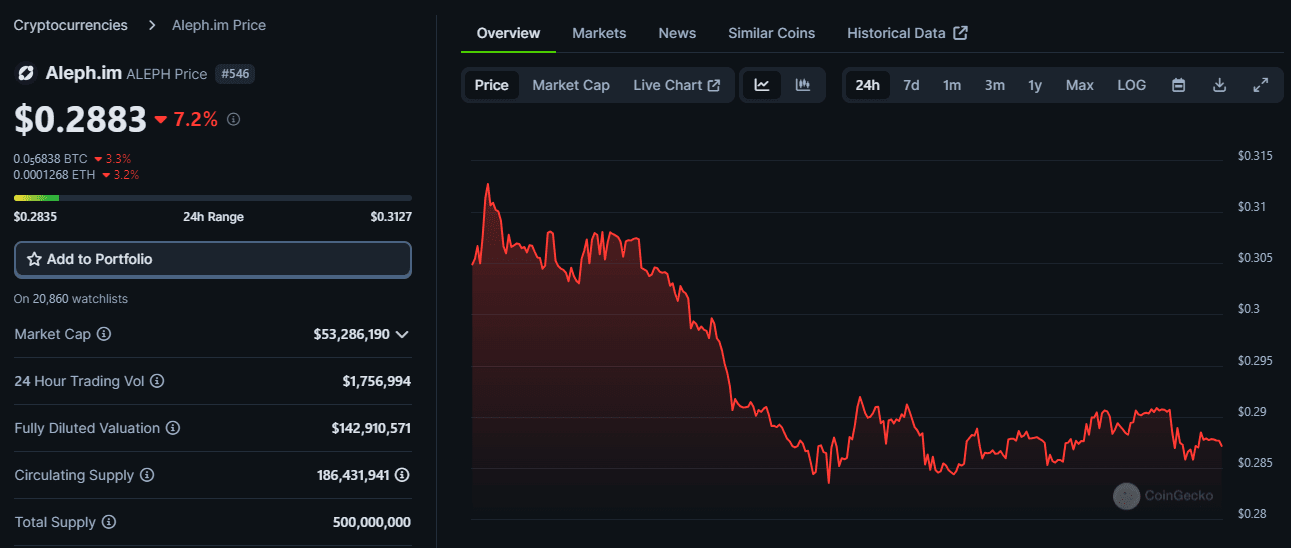Click info icon next to Market Cap
1291x548 pixels.
pos(104,334)
